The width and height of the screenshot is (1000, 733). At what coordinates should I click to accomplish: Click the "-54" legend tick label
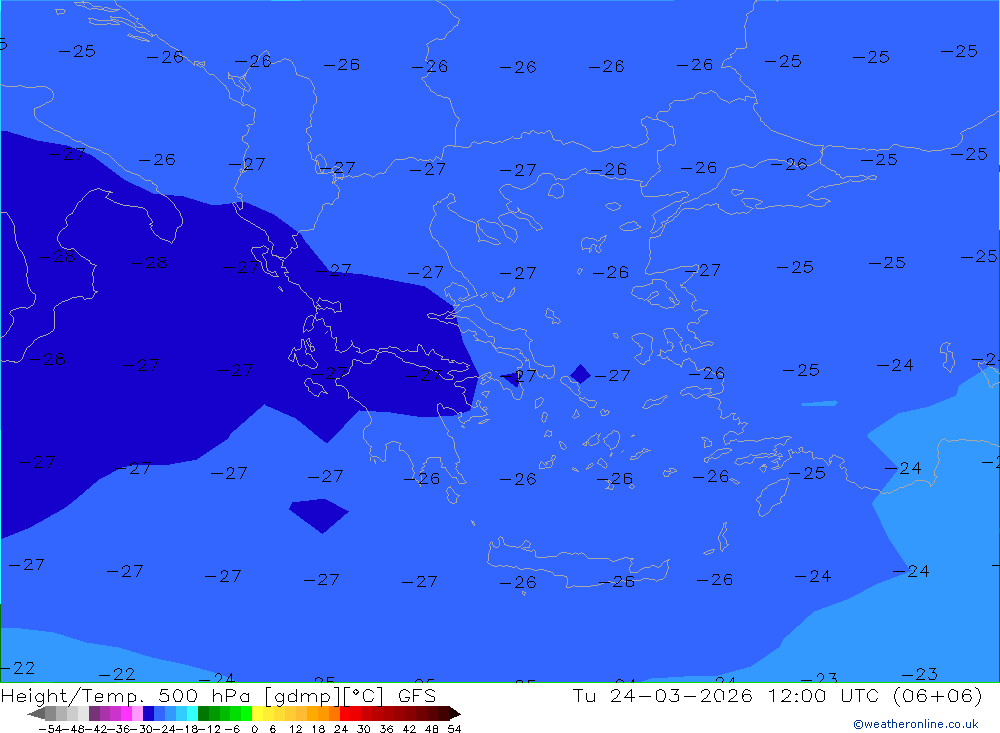click(50, 729)
